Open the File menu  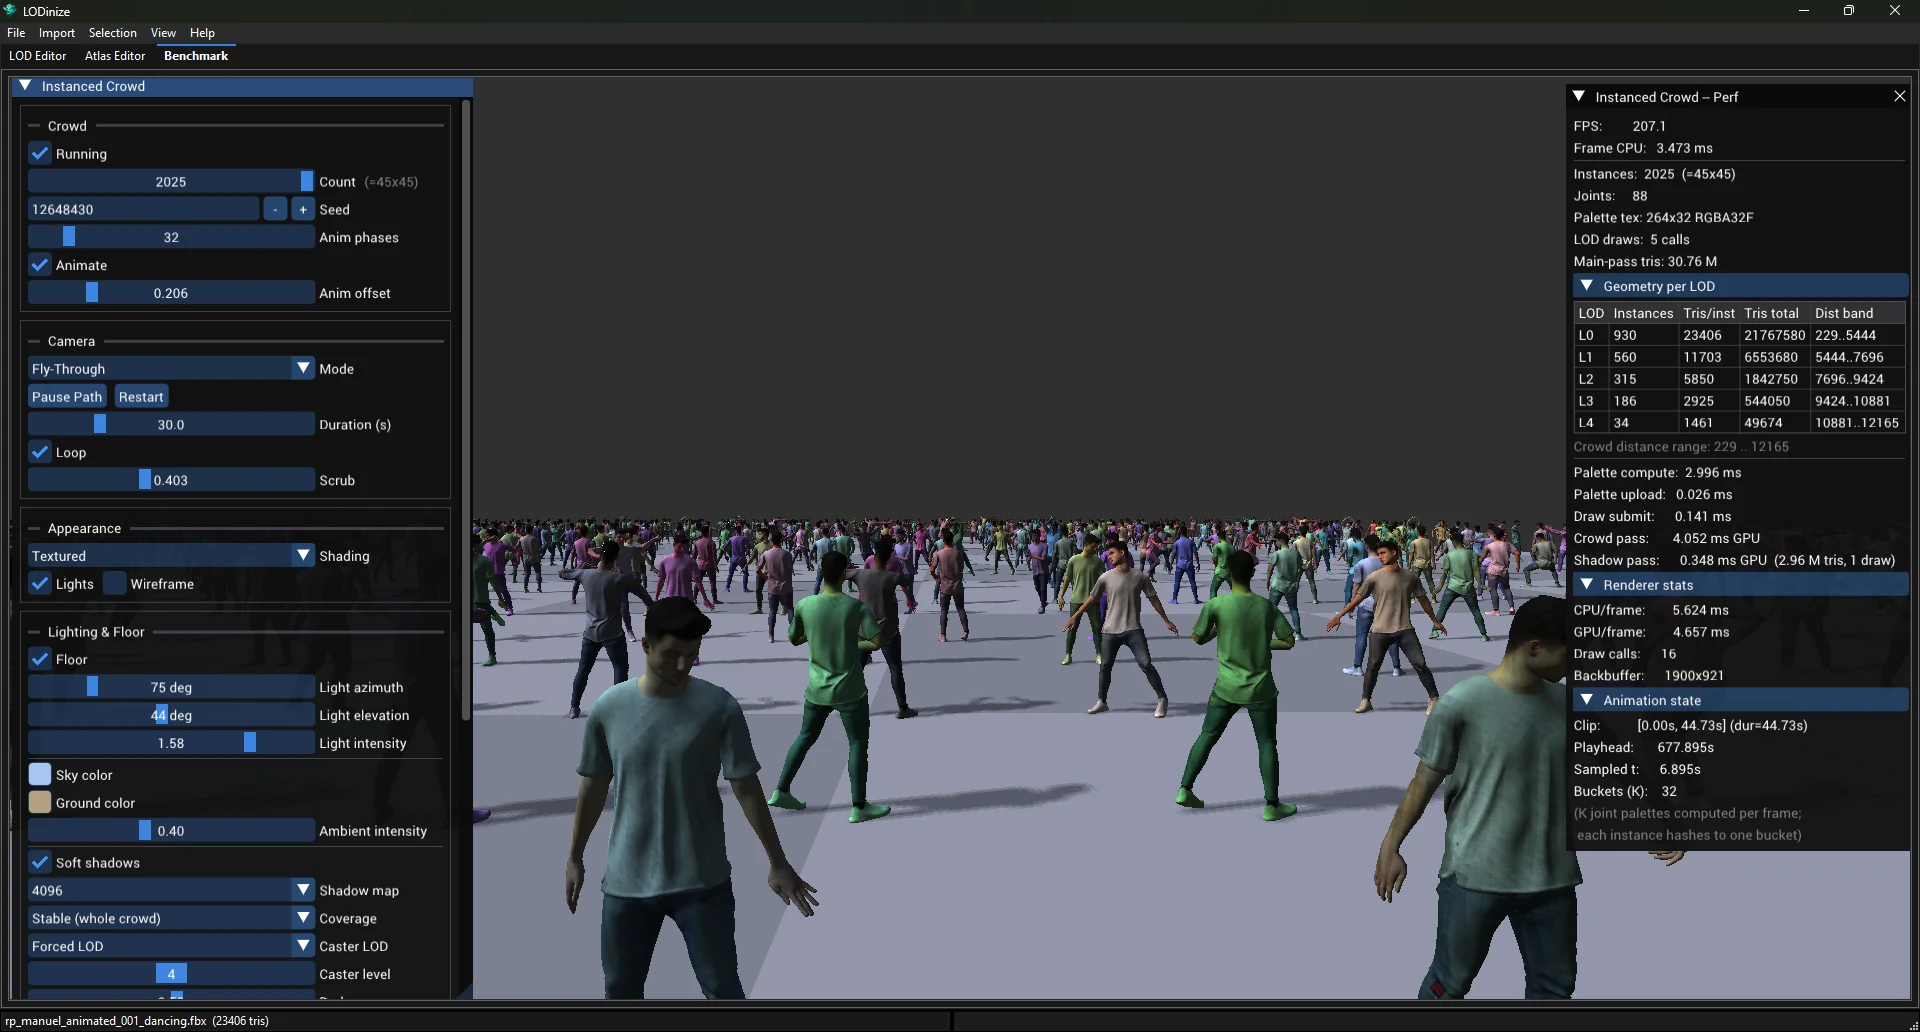[16, 33]
